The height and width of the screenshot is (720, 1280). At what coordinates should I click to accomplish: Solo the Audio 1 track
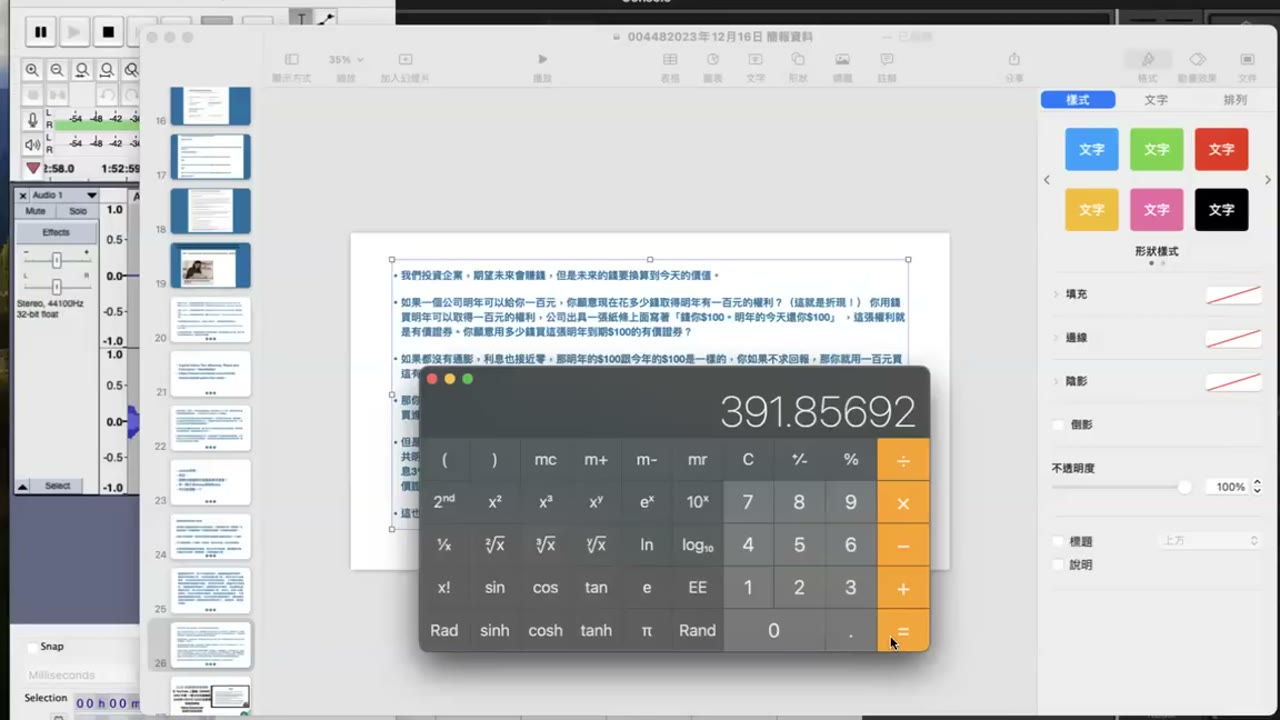pos(78,211)
